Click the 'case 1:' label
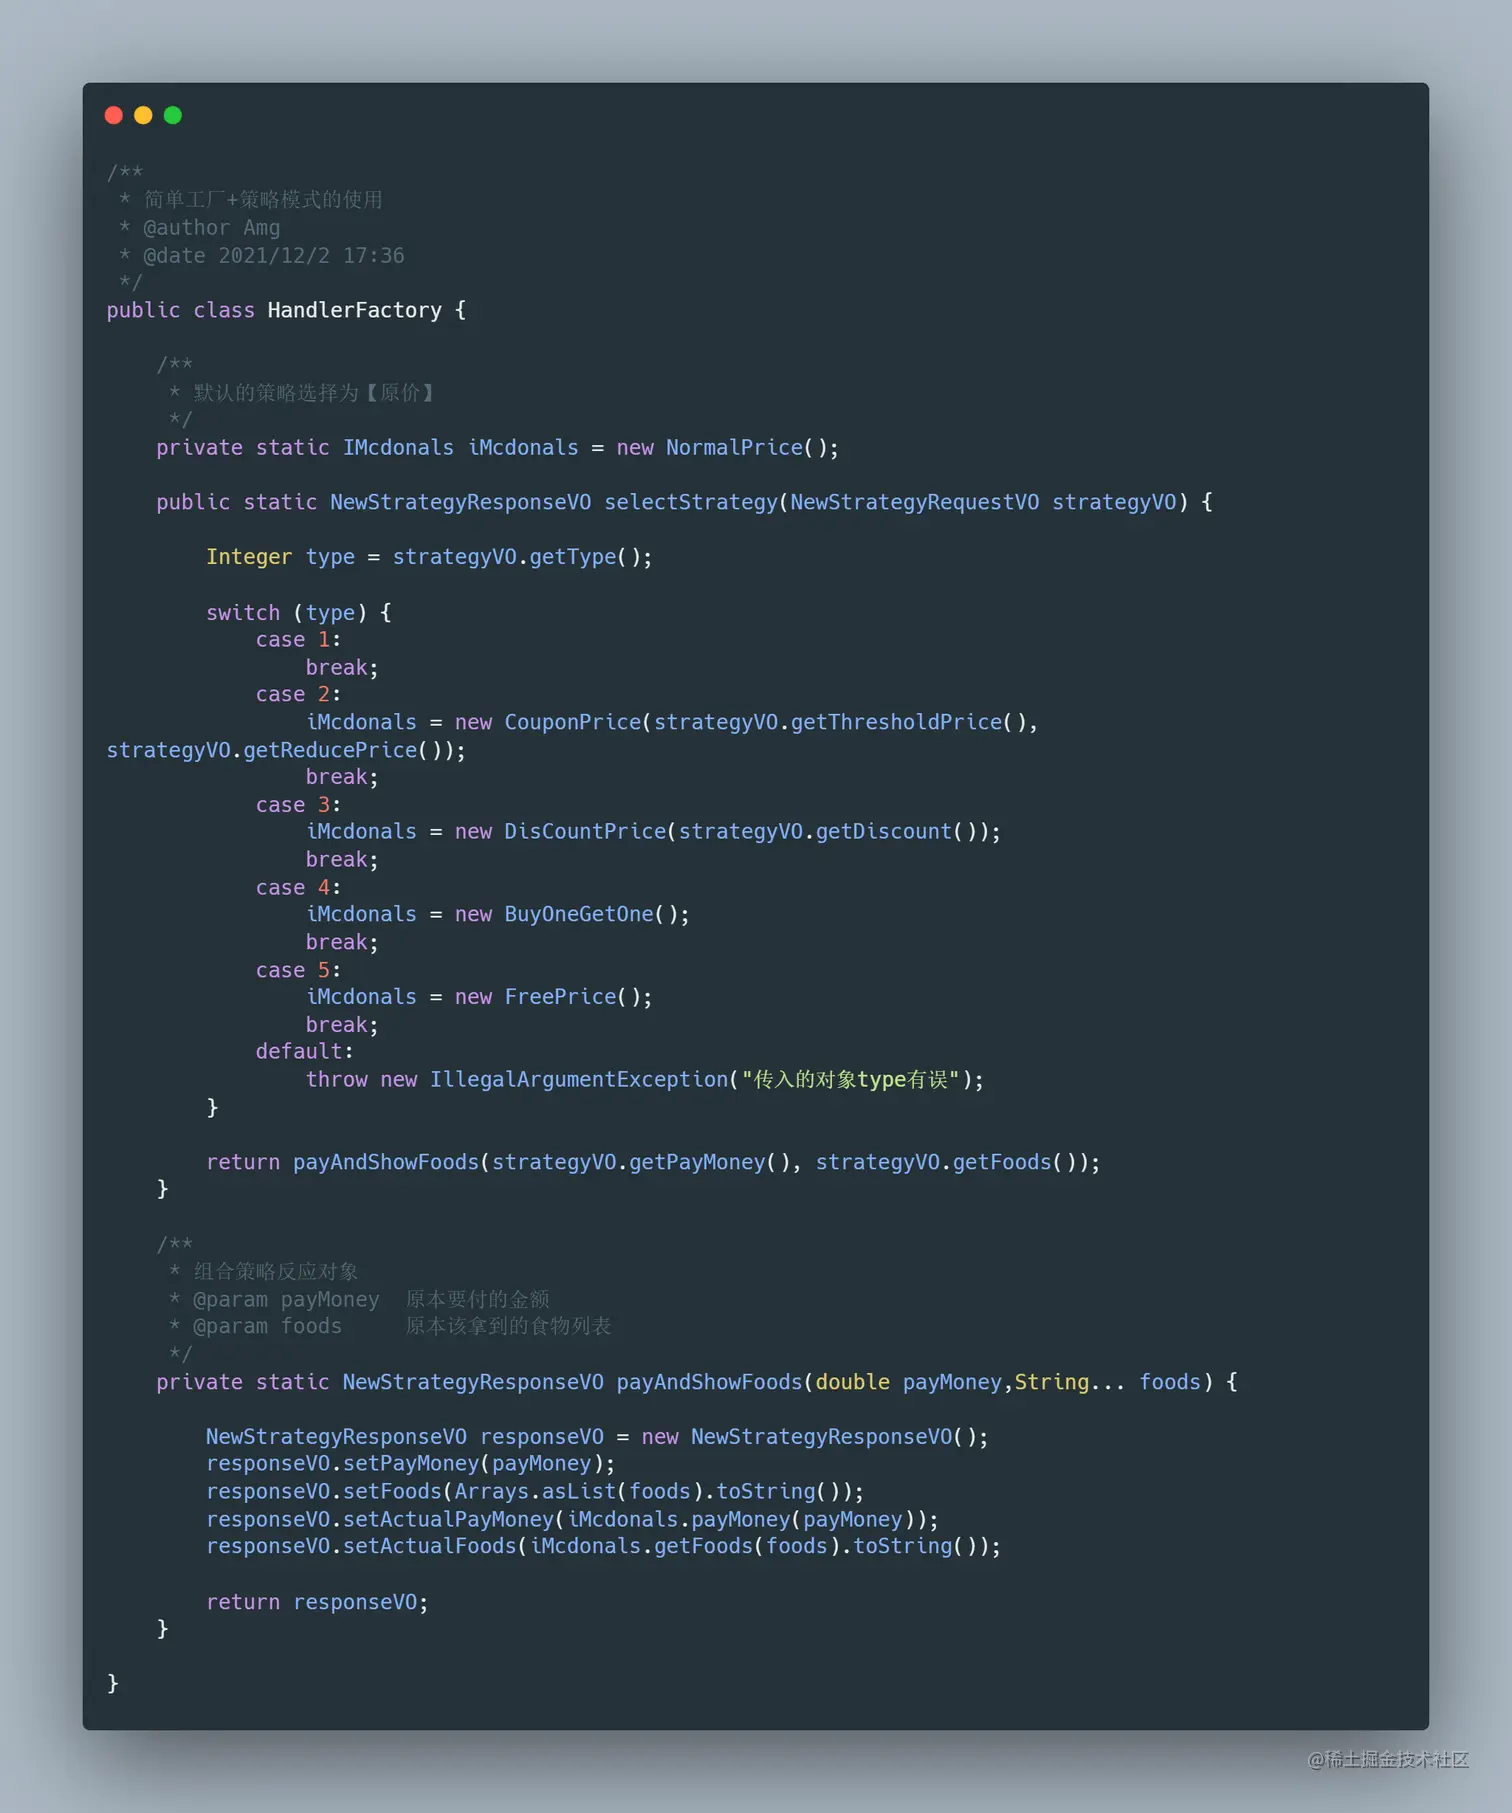 298,640
